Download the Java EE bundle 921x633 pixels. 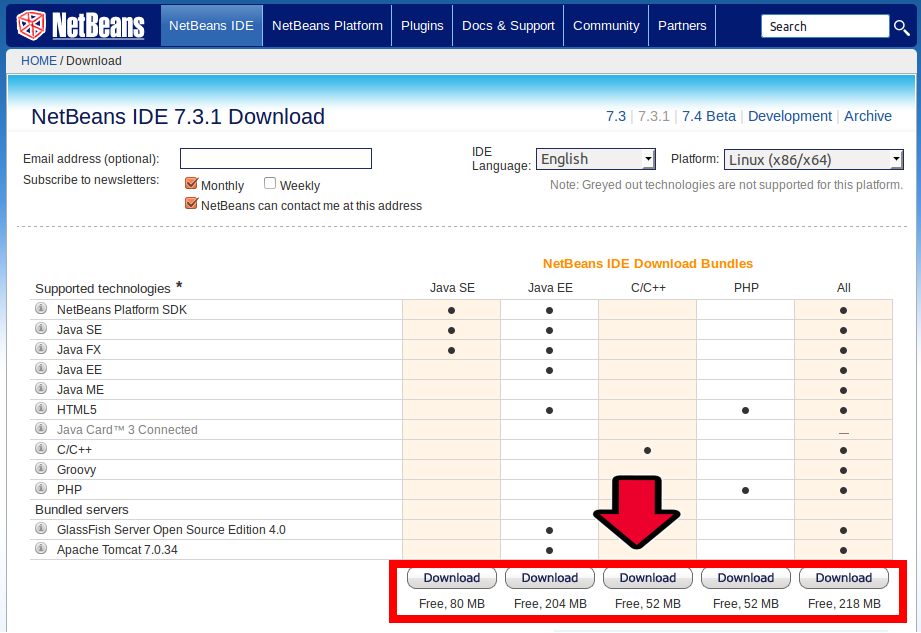(x=549, y=577)
